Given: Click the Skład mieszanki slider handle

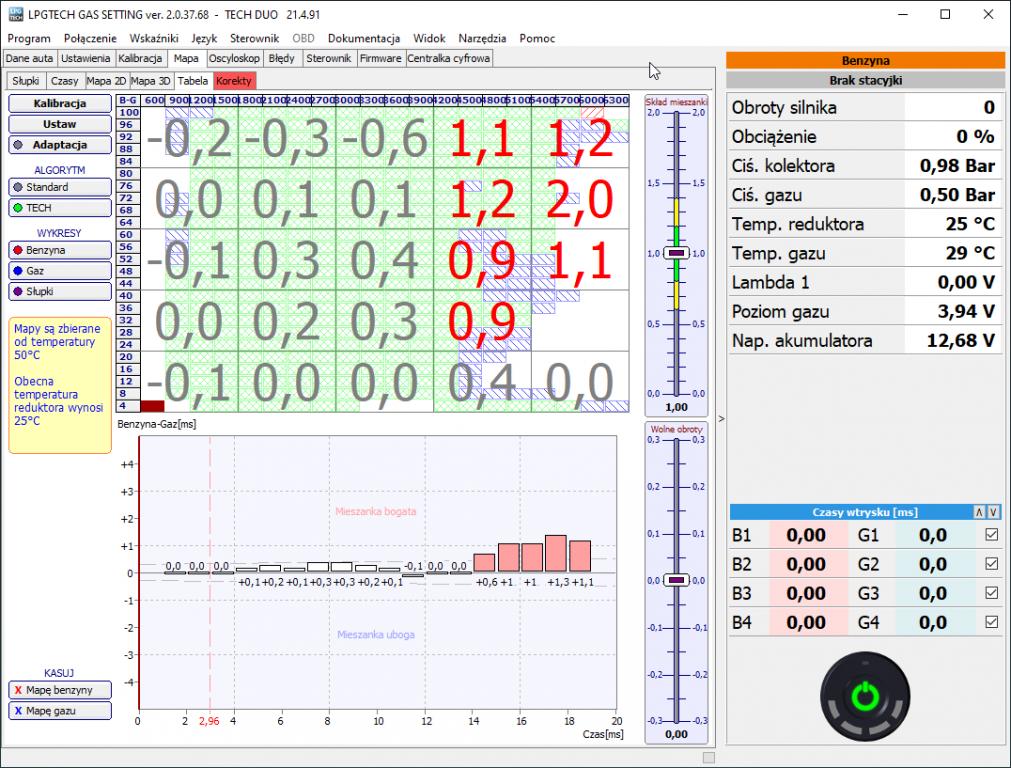Looking at the screenshot, I should [677, 253].
